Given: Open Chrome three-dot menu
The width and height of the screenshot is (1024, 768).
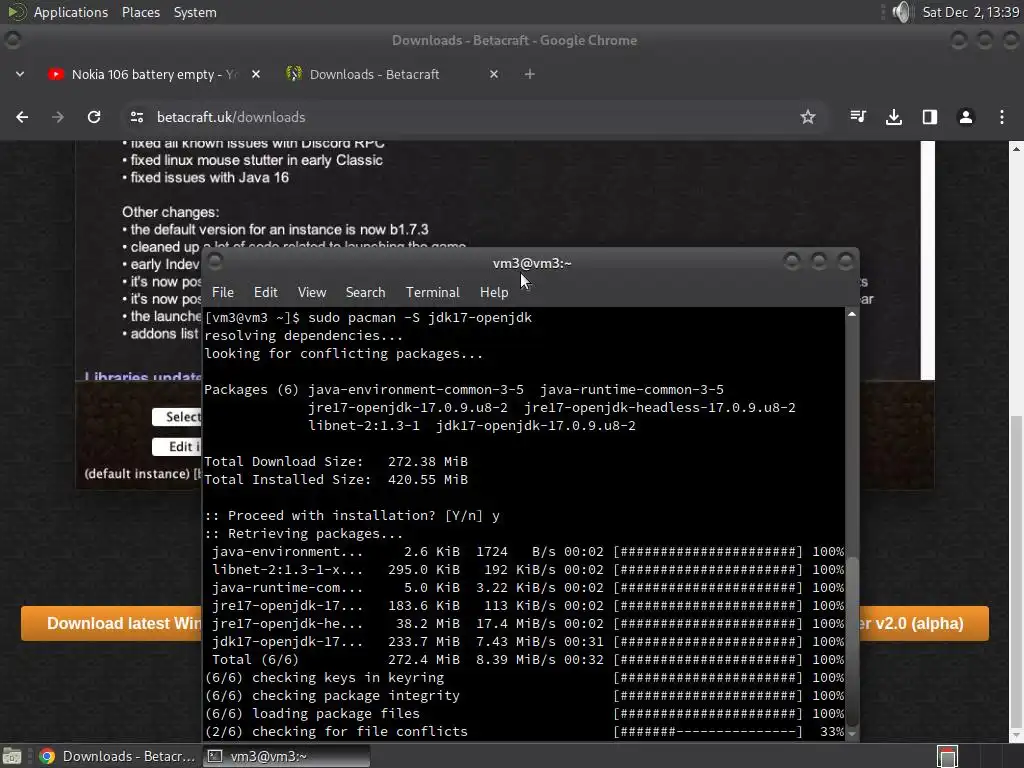Looking at the screenshot, I should [x=1002, y=117].
